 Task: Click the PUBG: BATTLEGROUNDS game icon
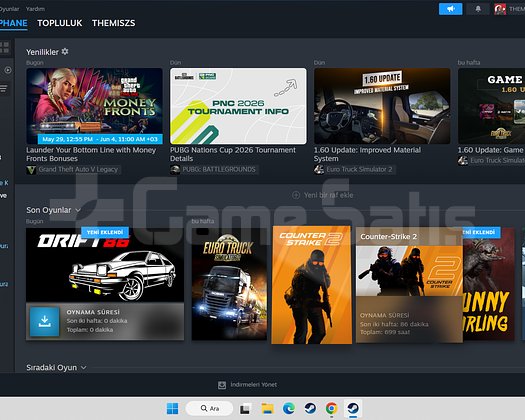(x=175, y=170)
